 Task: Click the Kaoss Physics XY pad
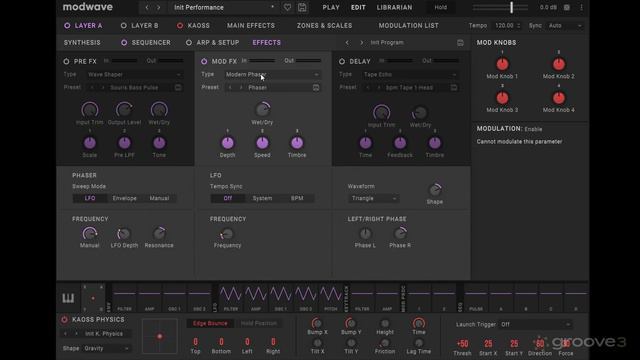coord(160,336)
